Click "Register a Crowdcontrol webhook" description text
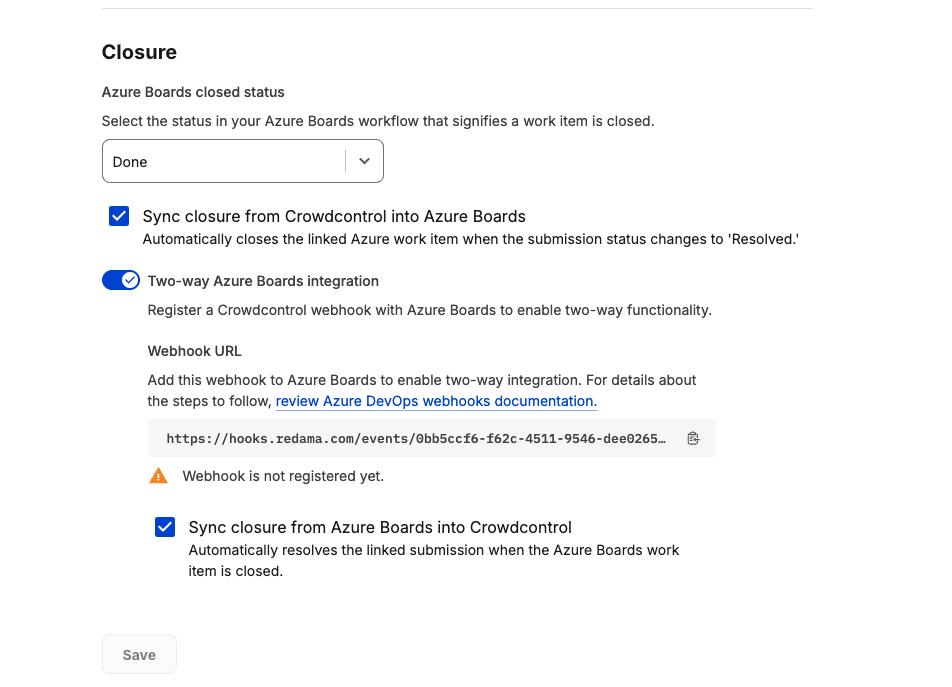This screenshot has width=952, height=687. pos(429,310)
